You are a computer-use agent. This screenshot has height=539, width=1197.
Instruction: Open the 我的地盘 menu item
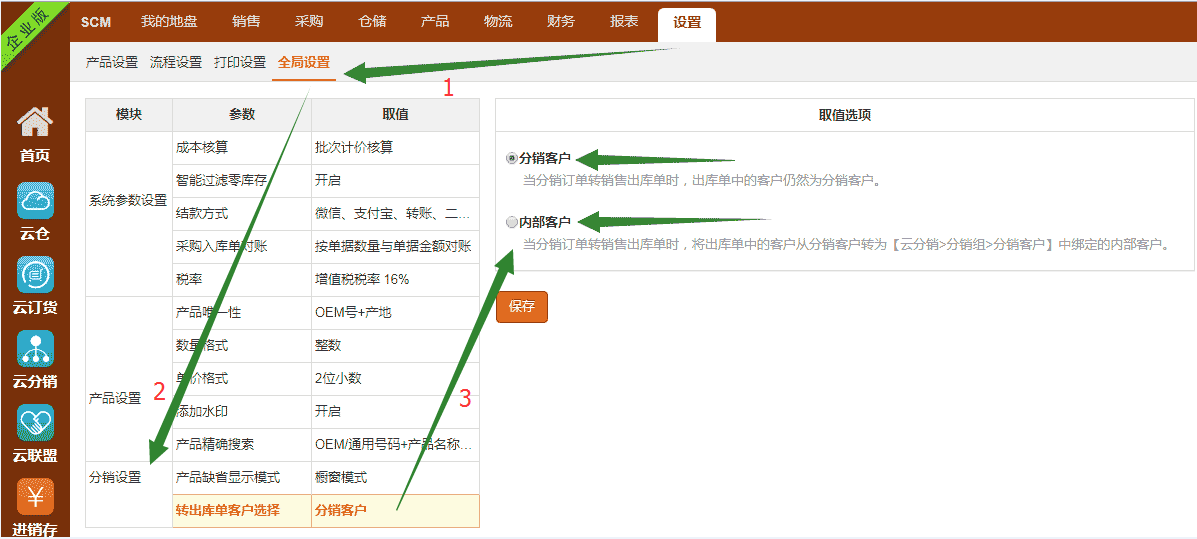coord(169,21)
